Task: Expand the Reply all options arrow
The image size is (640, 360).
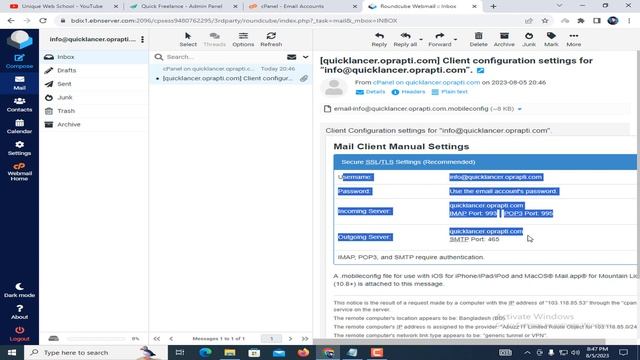Action: [x=421, y=40]
